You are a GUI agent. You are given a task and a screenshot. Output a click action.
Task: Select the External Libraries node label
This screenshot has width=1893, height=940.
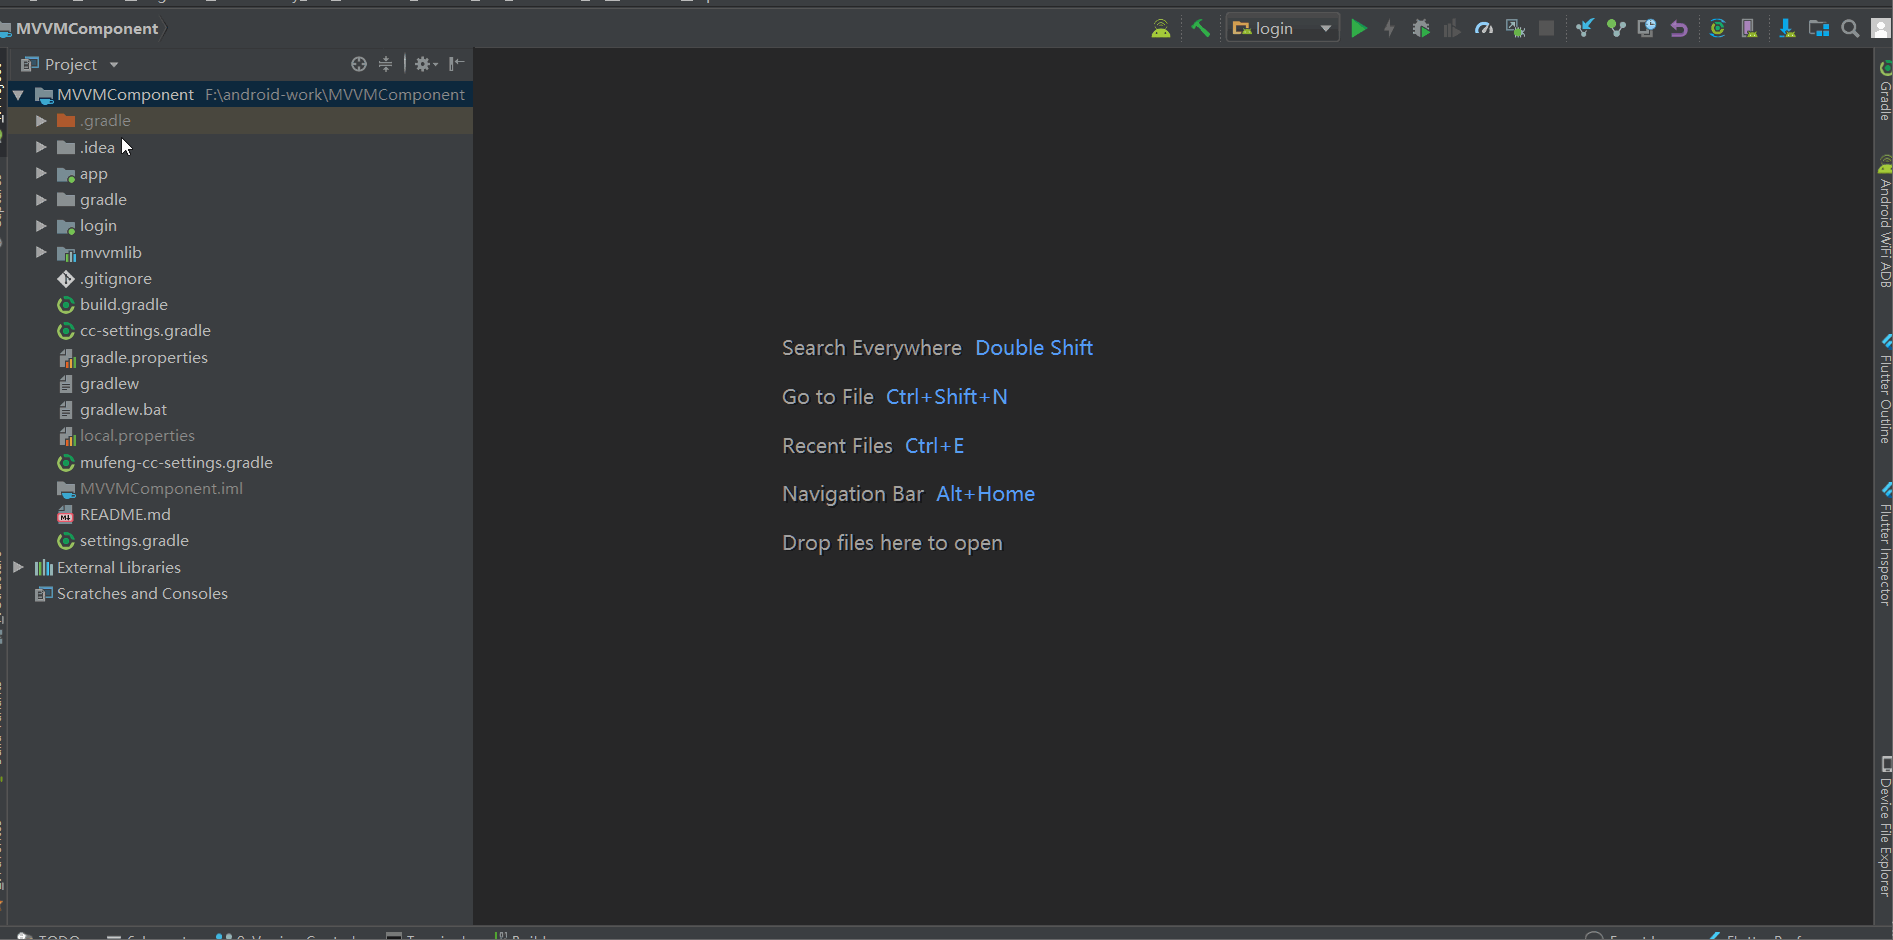click(x=119, y=568)
